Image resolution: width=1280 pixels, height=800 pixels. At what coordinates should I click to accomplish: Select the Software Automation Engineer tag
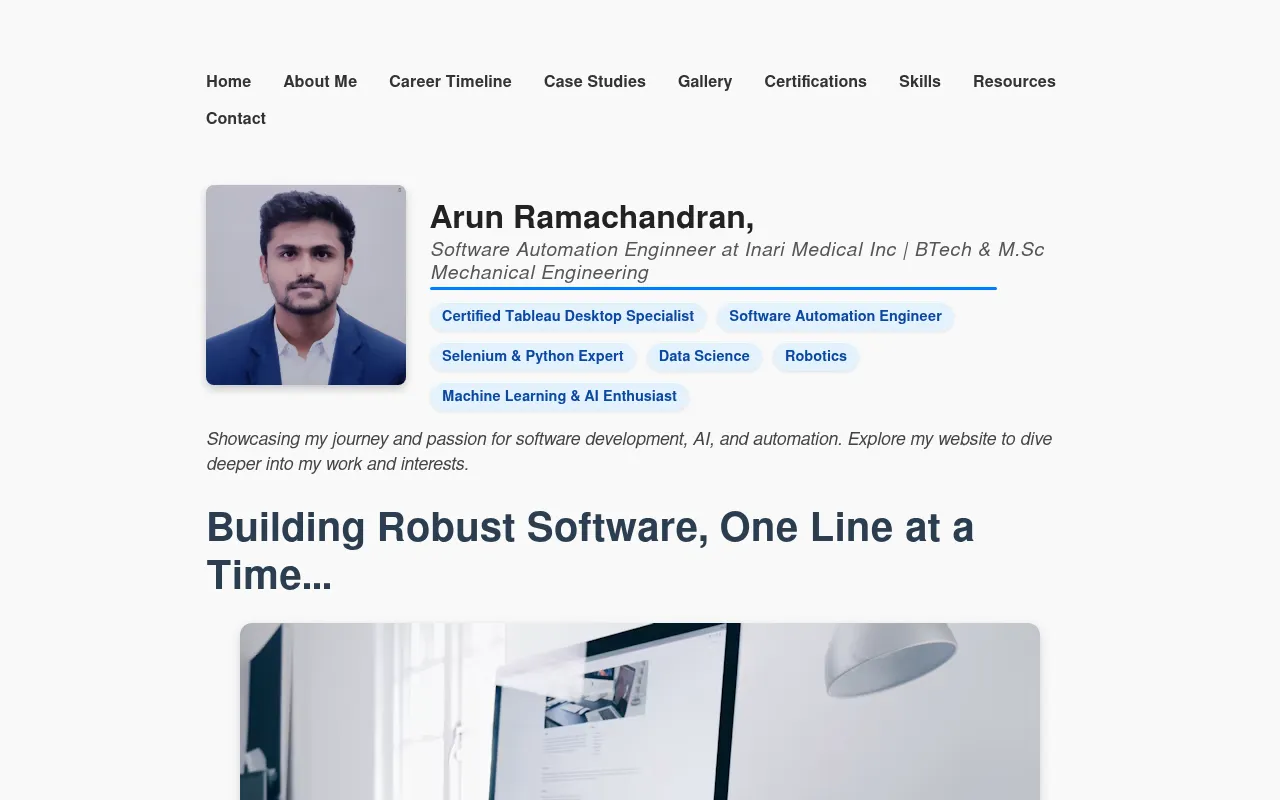coord(835,317)
